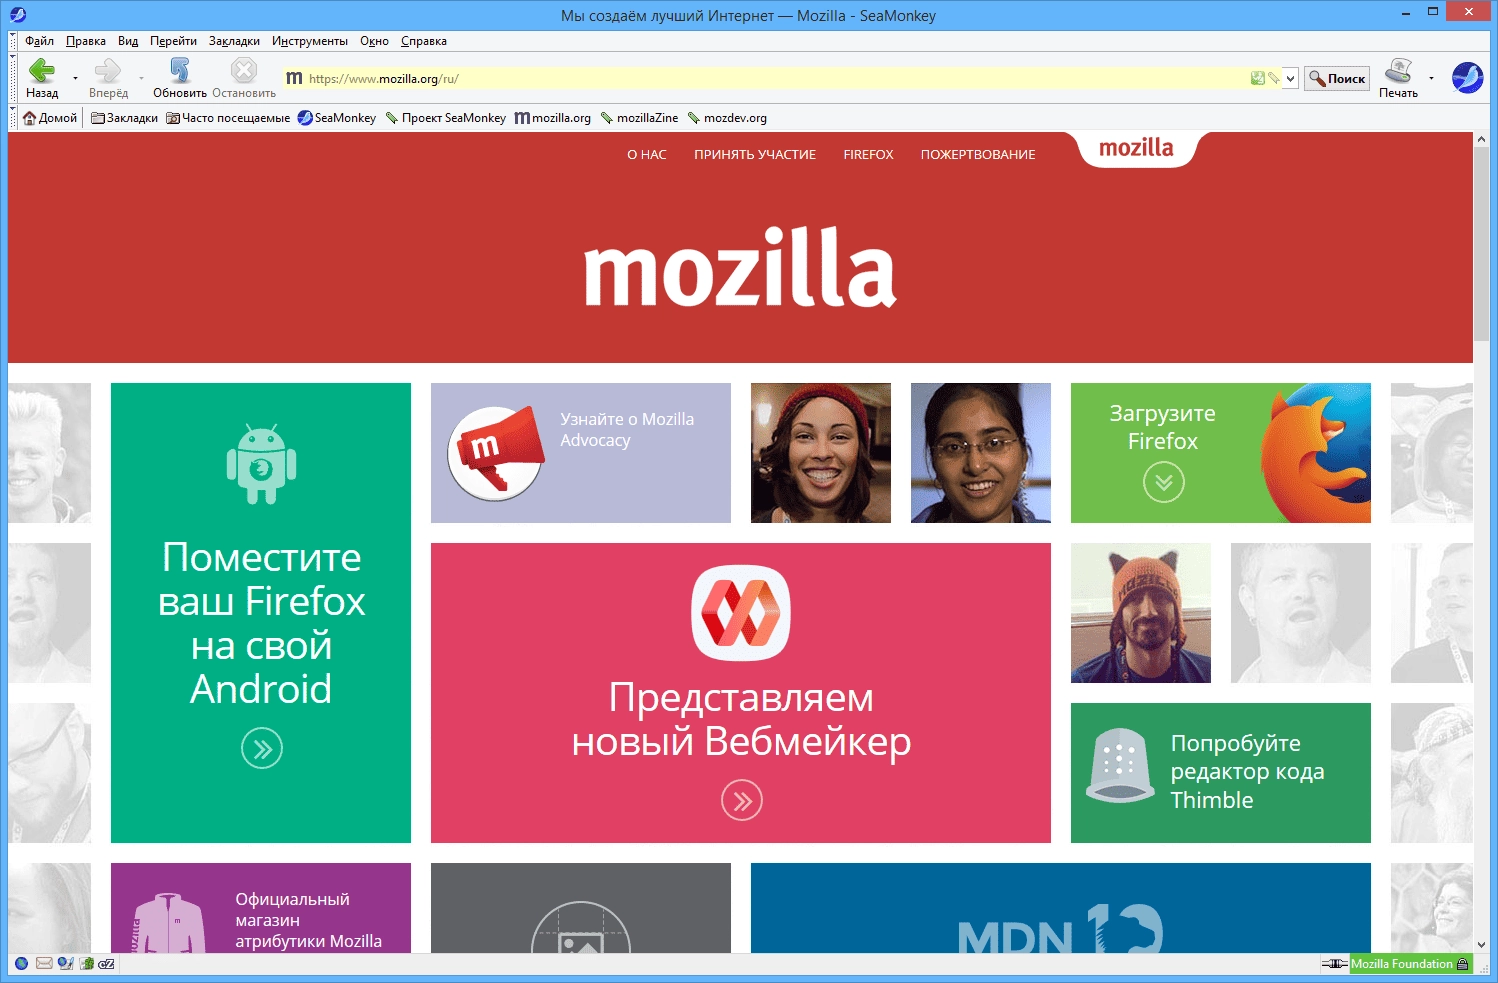Open Address Book from the status bar
The image size is (1498, 983).
(87, 964)
